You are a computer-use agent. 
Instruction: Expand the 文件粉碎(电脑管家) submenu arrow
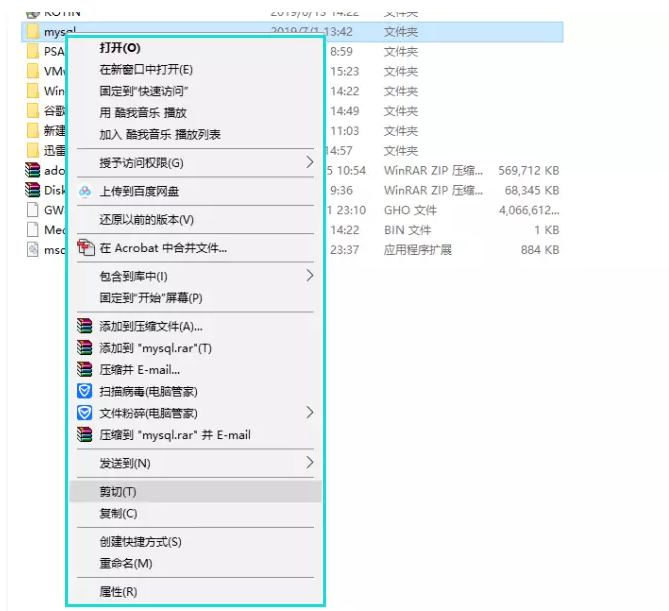[x=310, y=413]
